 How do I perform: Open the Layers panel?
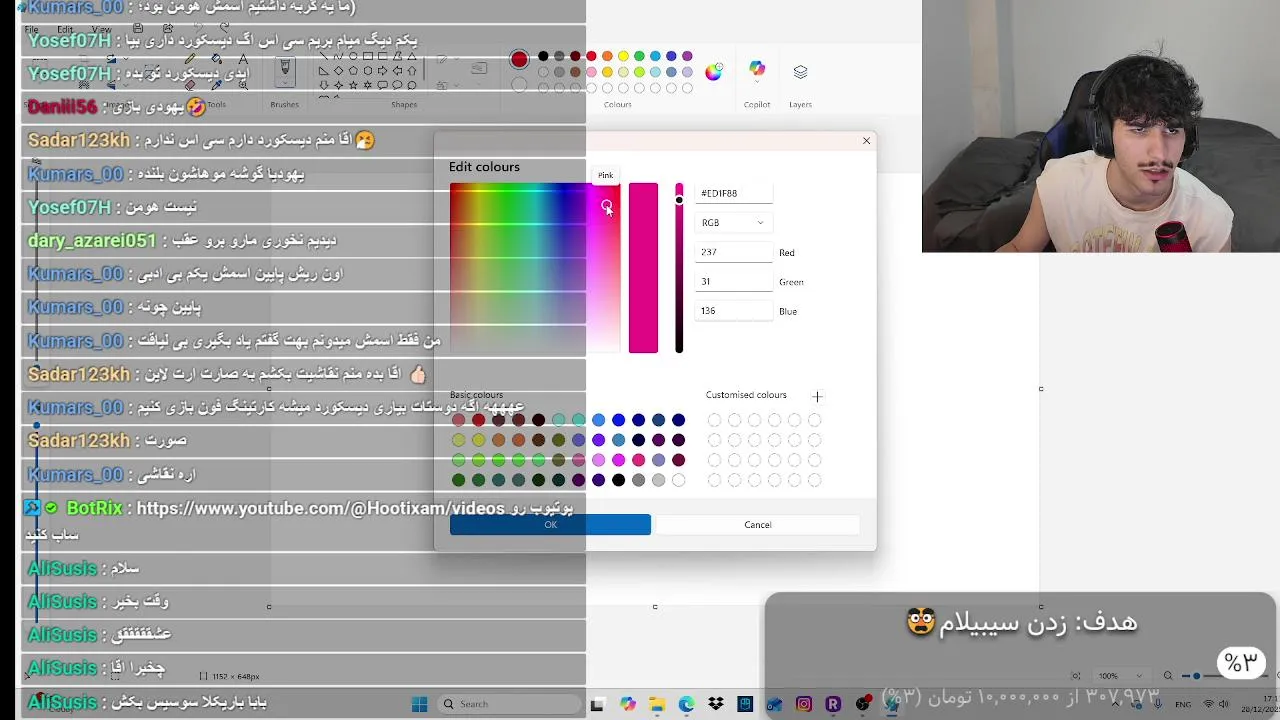pyautogui.click(x=800, y=72)
